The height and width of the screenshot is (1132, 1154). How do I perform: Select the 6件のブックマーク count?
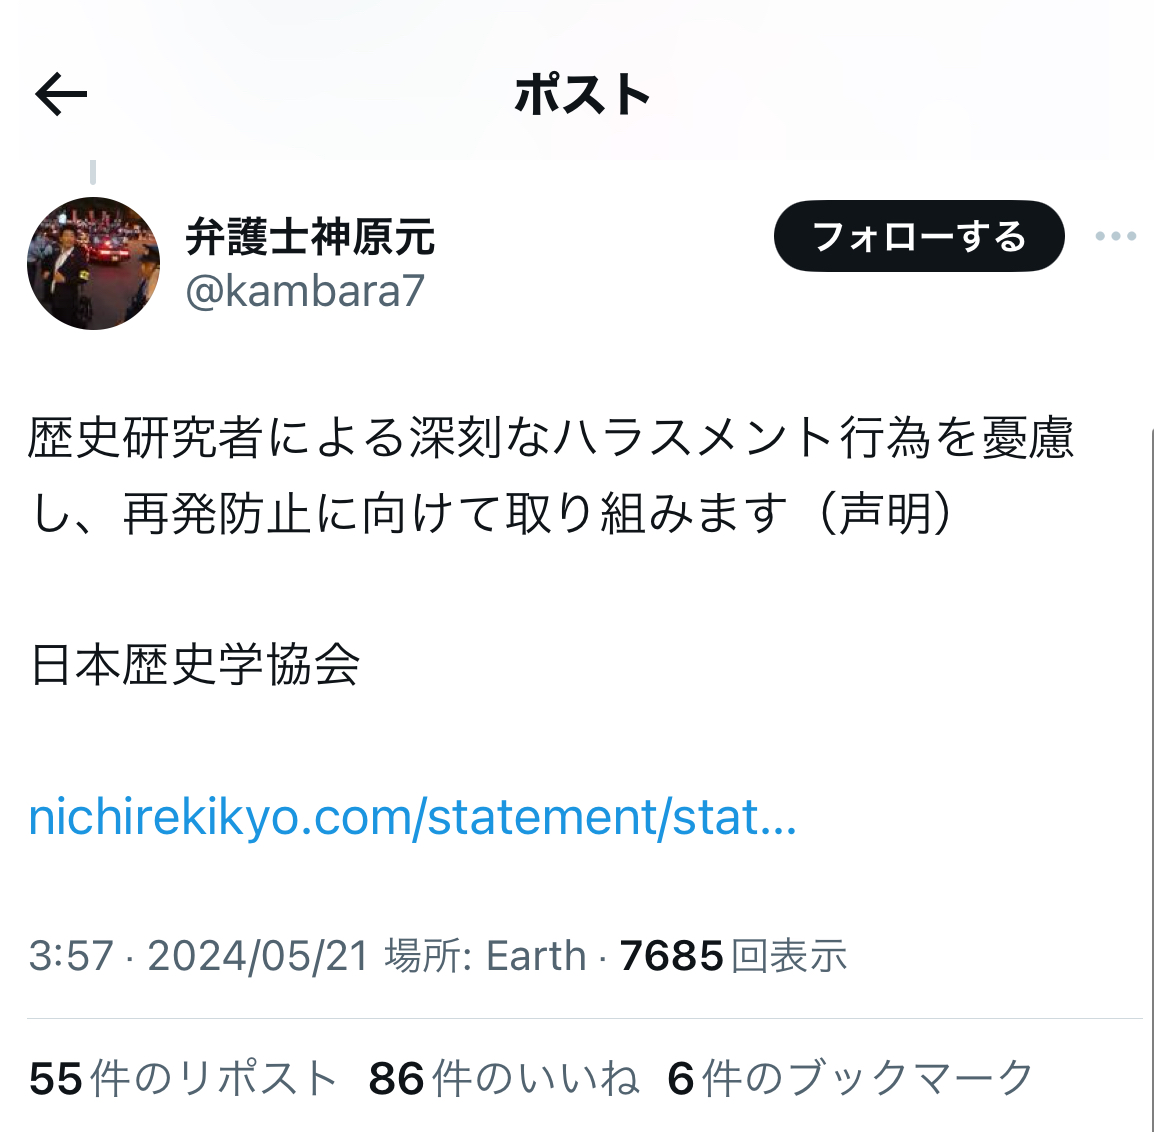point(851,1078)
